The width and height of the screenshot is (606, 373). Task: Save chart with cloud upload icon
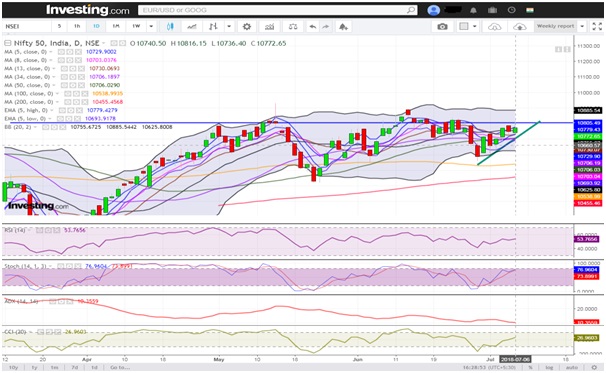519,26
